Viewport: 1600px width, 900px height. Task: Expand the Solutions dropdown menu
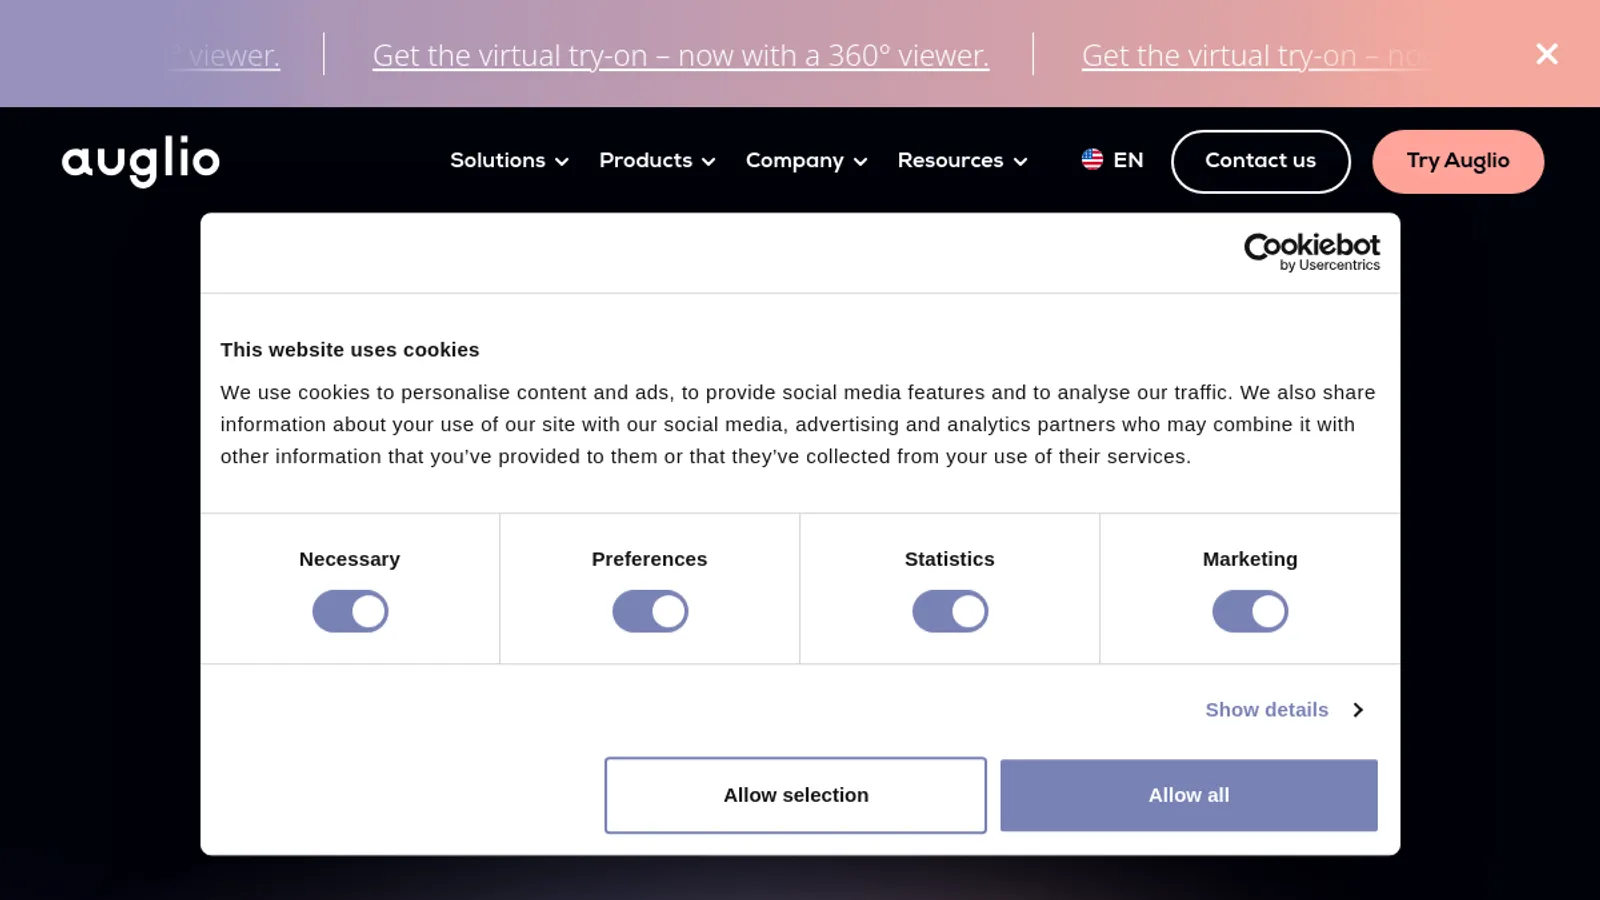pos(509,161)
